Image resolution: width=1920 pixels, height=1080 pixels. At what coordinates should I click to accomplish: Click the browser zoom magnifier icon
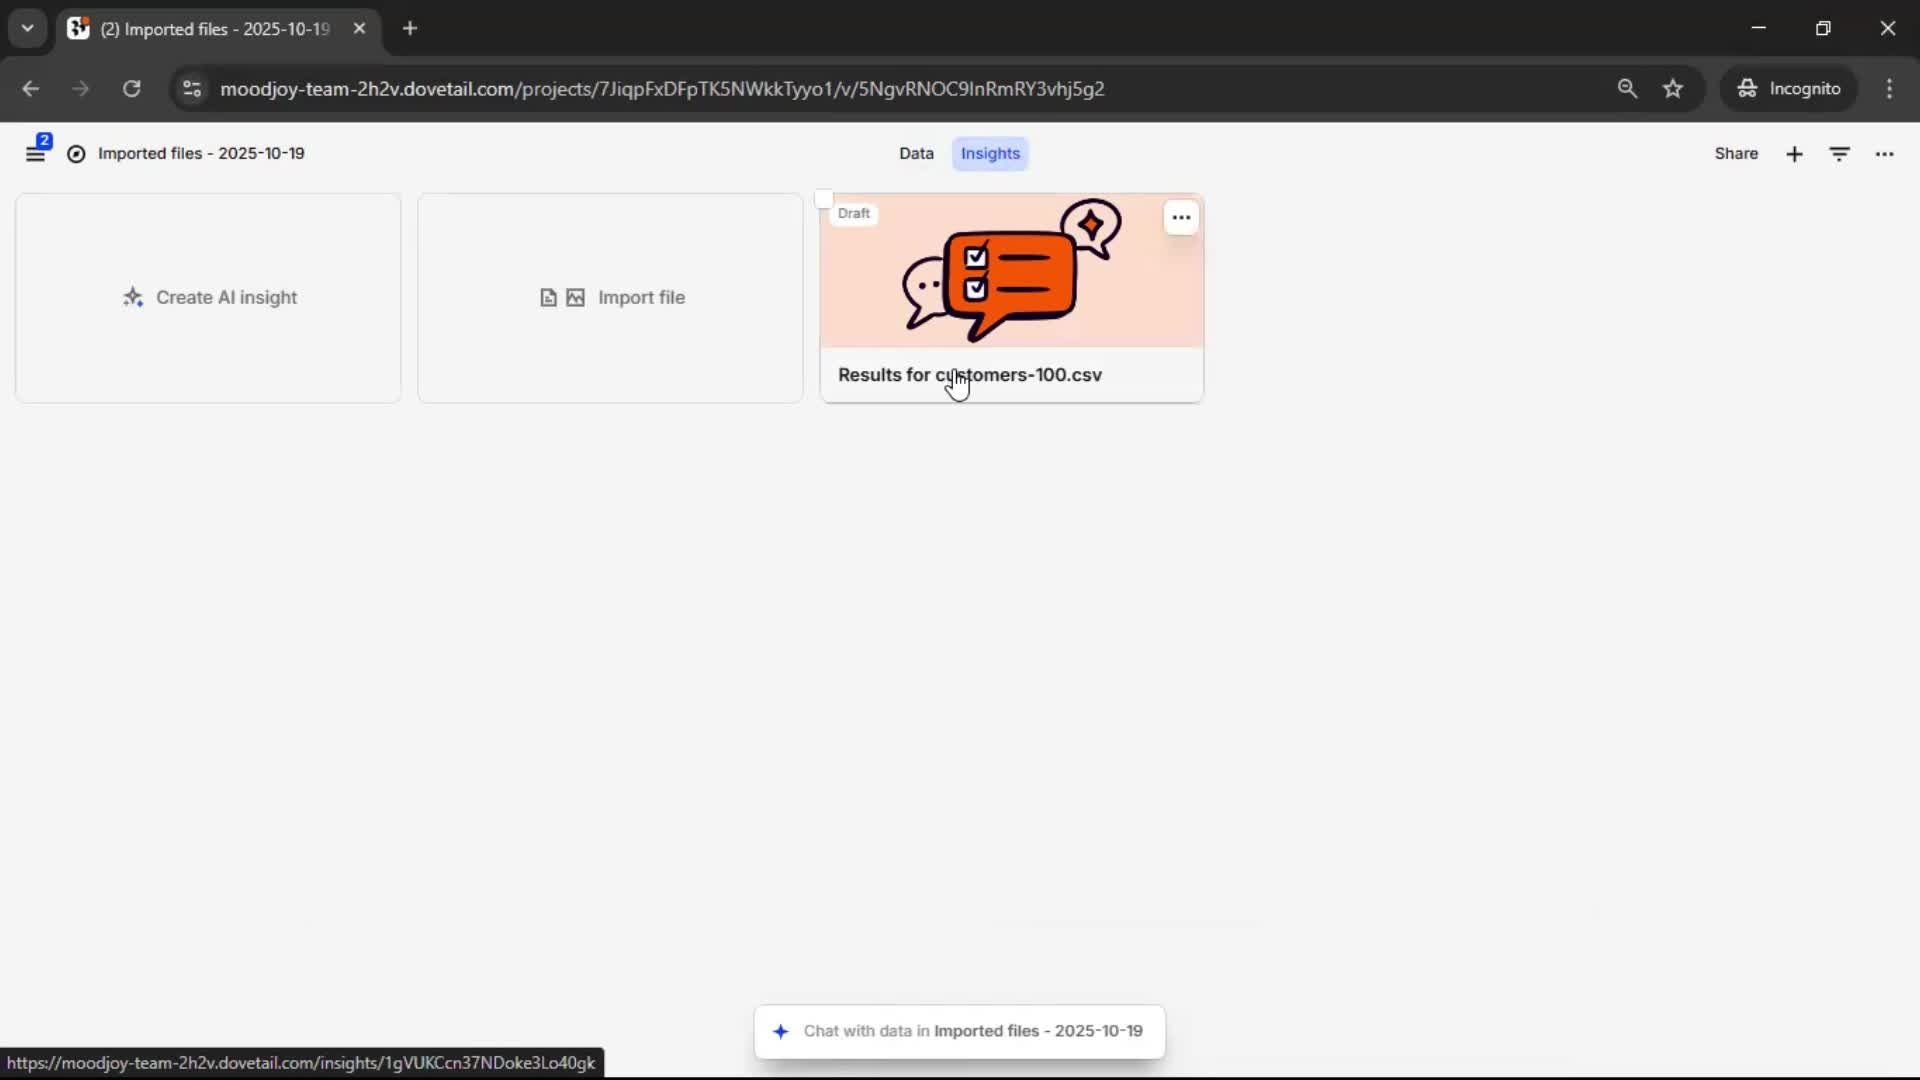(1627, 89)
